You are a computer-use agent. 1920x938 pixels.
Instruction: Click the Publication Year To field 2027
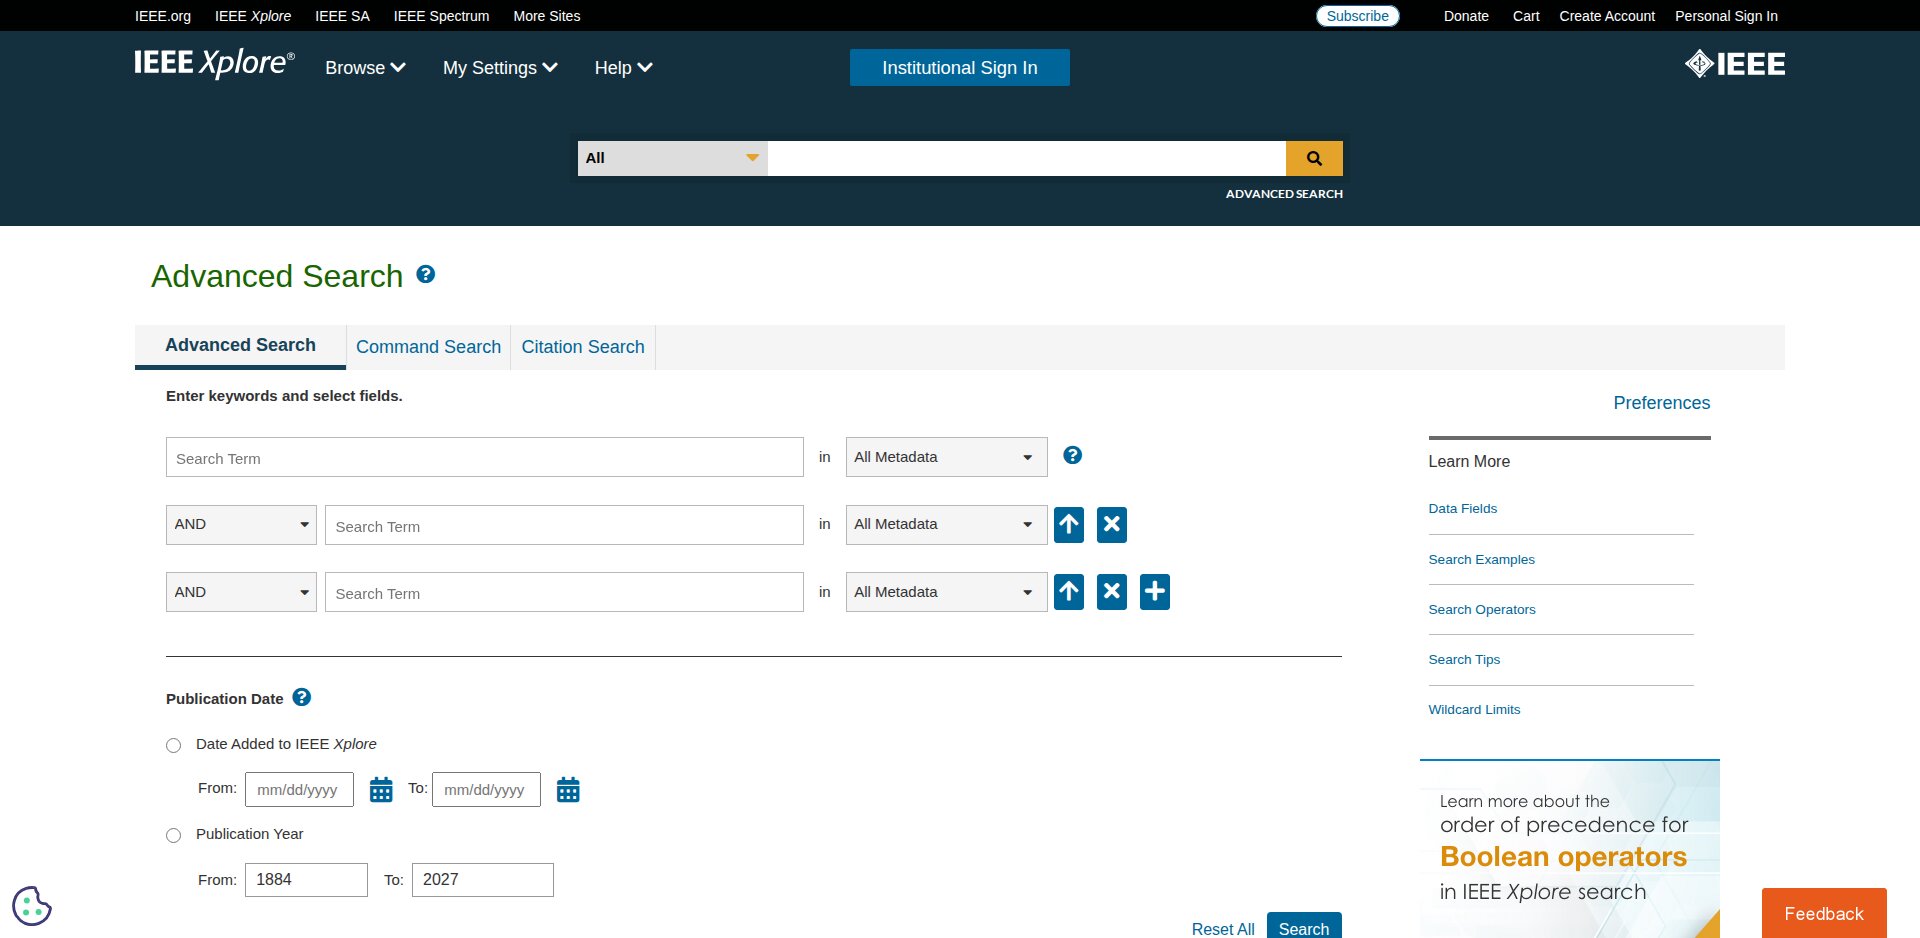483,880
